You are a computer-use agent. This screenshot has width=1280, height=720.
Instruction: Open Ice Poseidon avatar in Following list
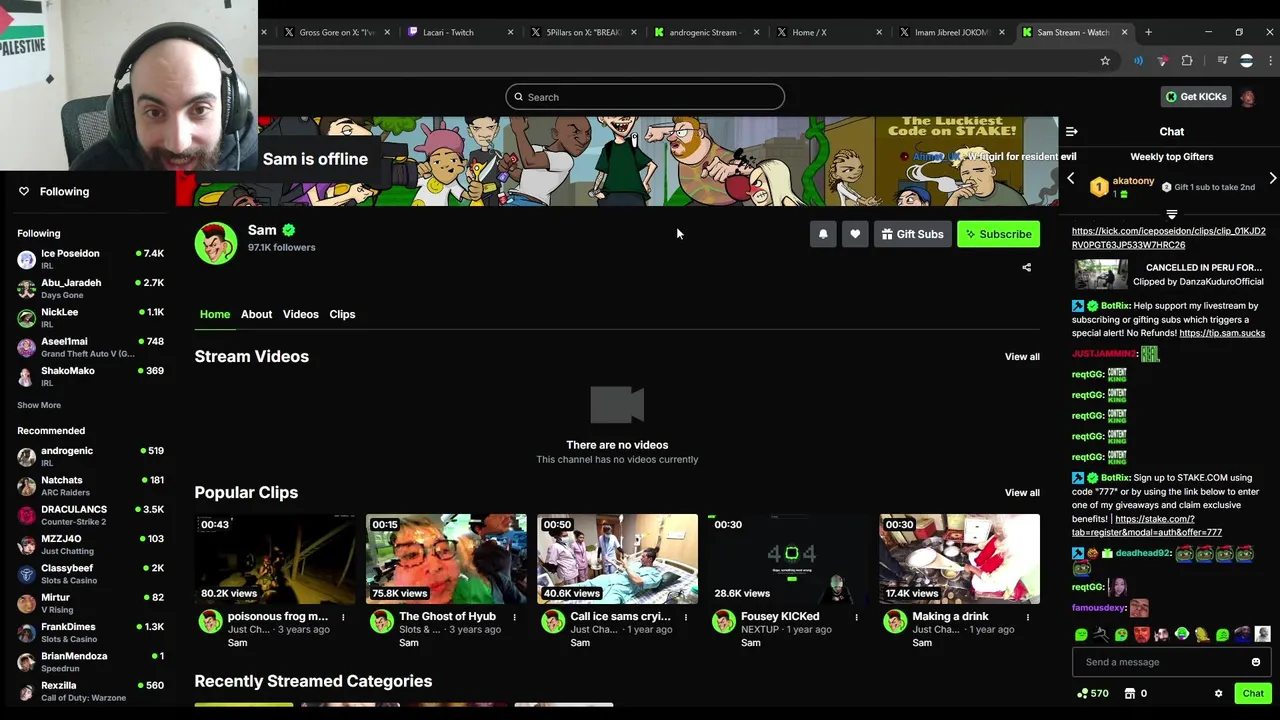27,259
